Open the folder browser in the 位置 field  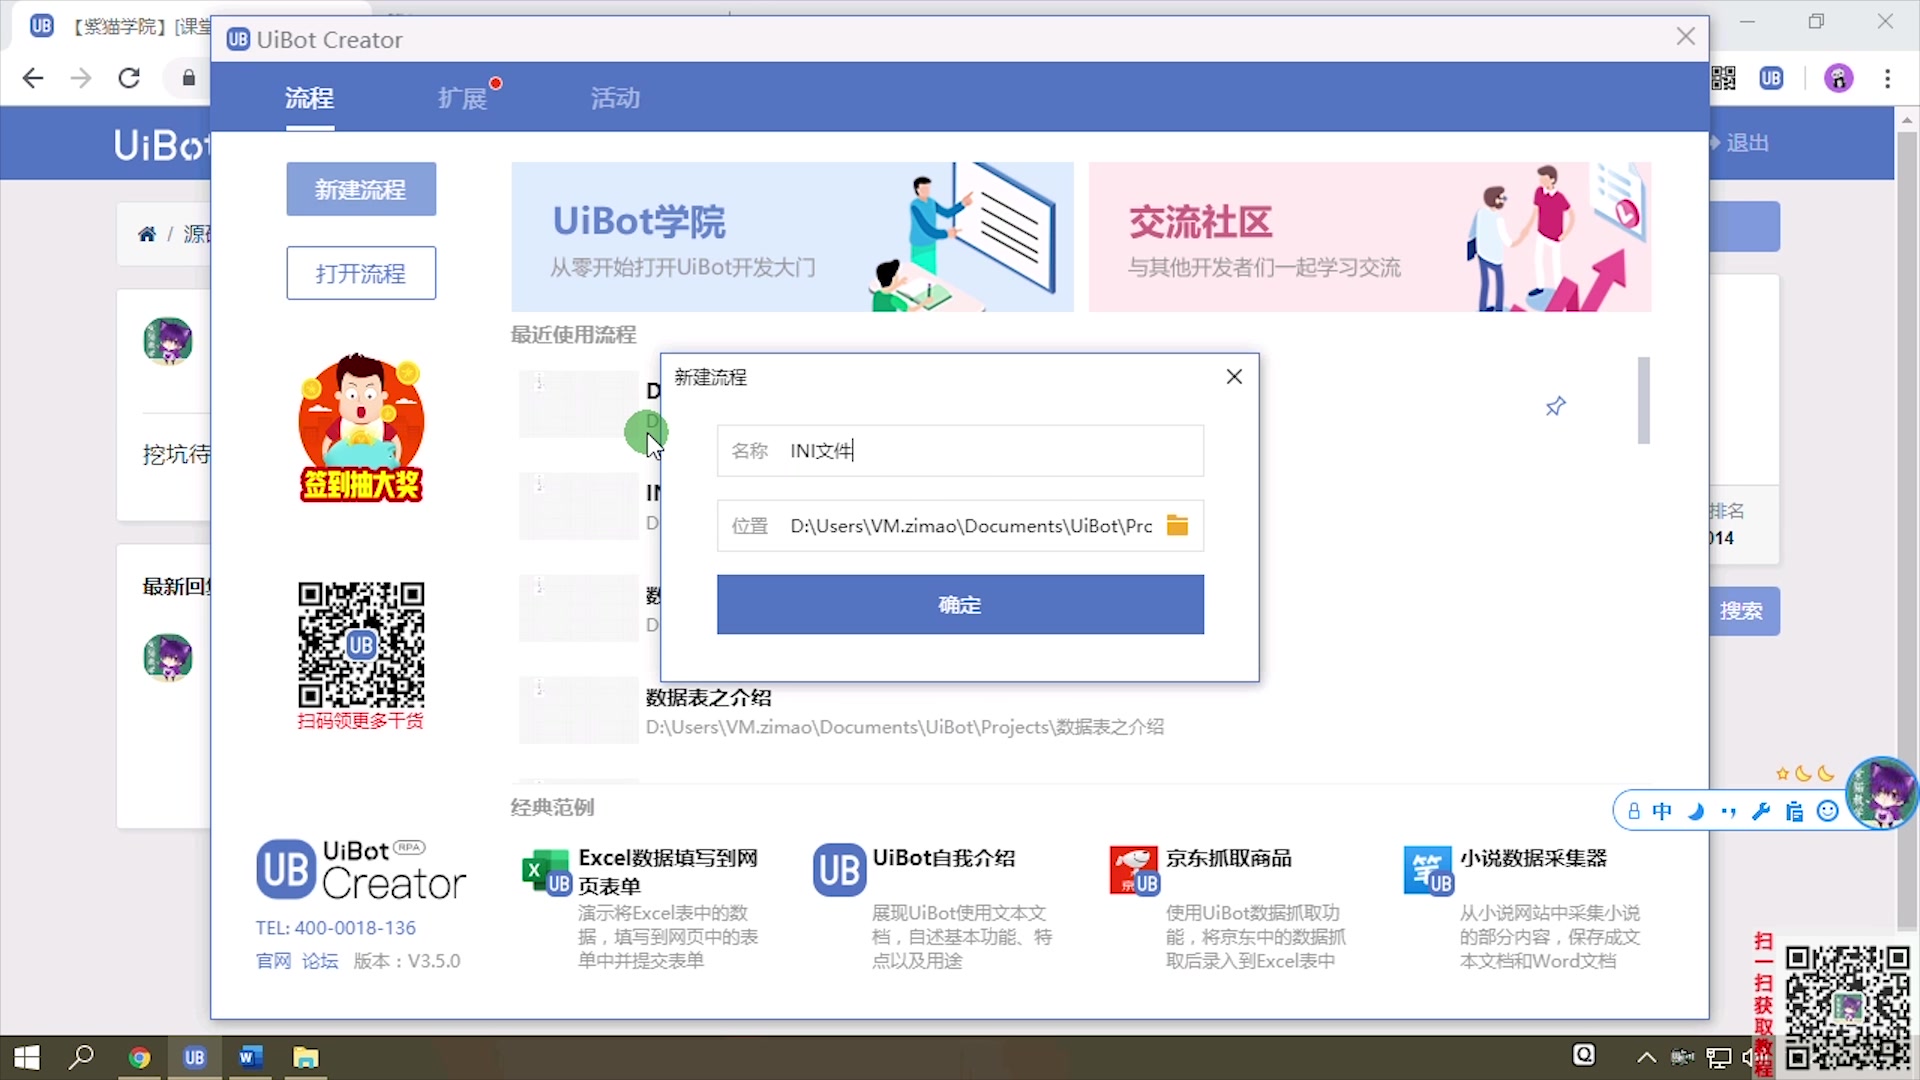coord(1177,525)
